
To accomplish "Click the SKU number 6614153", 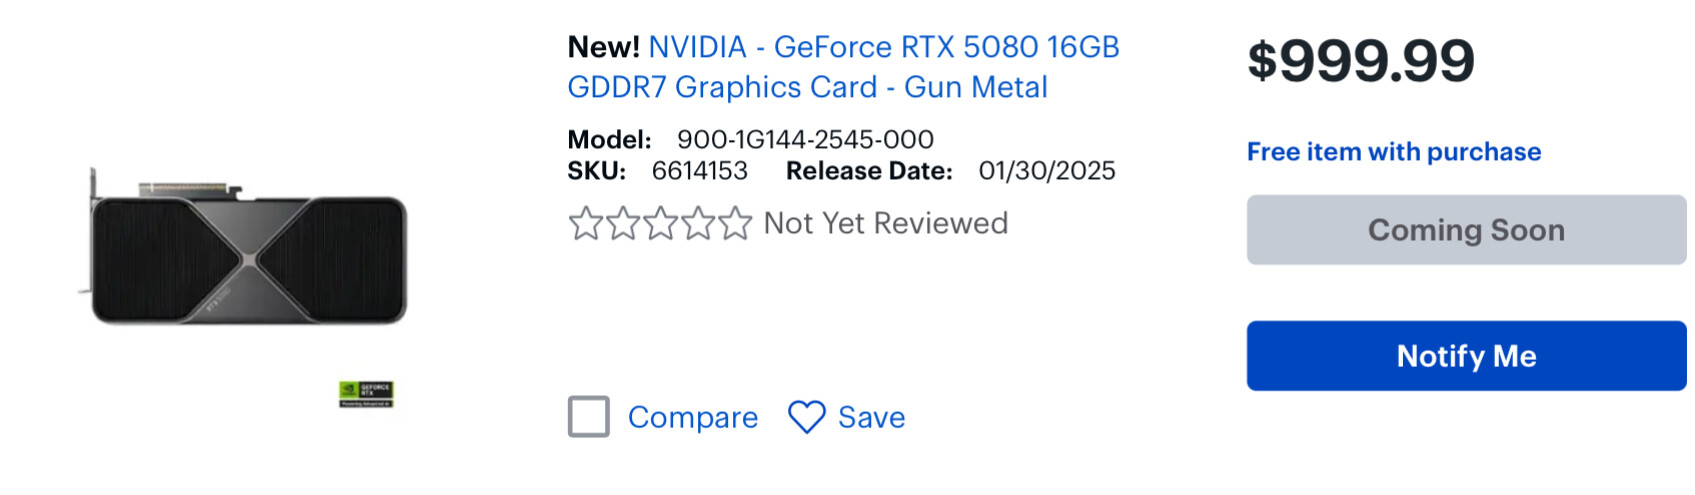I will point(700,171).
